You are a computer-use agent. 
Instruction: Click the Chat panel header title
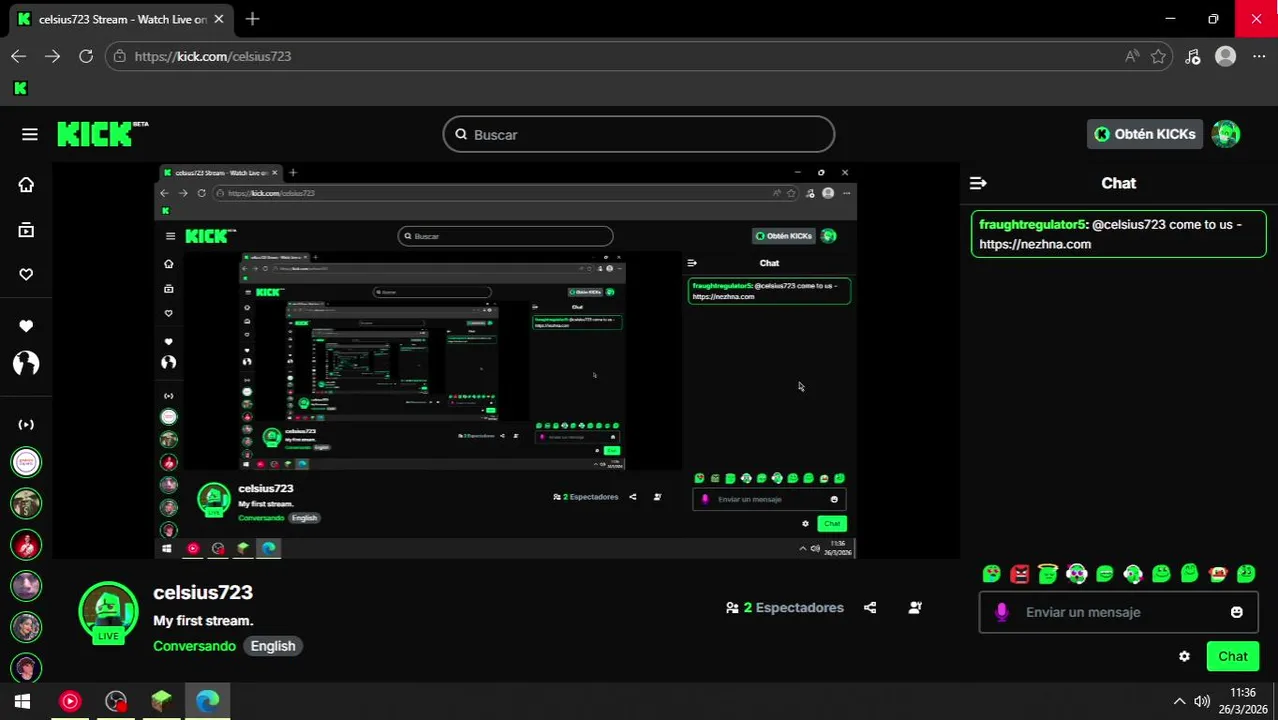[x=1118, y=183]
